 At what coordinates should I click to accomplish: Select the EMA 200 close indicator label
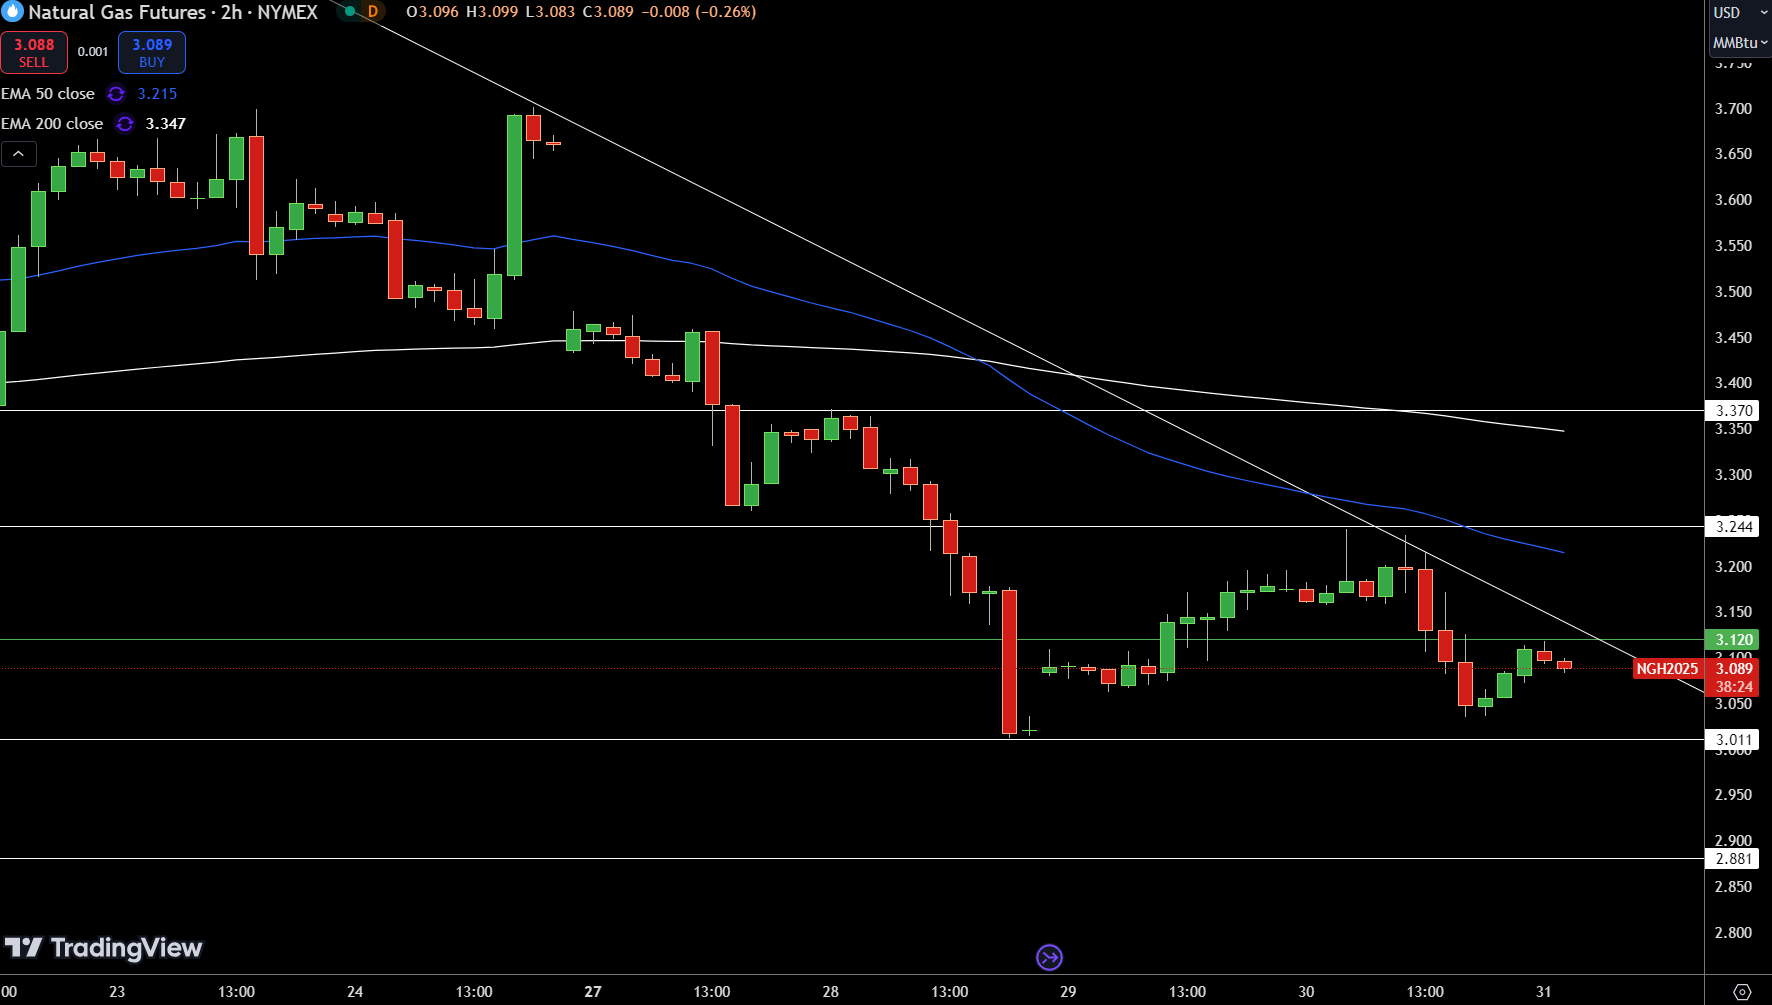click(52, 124)
